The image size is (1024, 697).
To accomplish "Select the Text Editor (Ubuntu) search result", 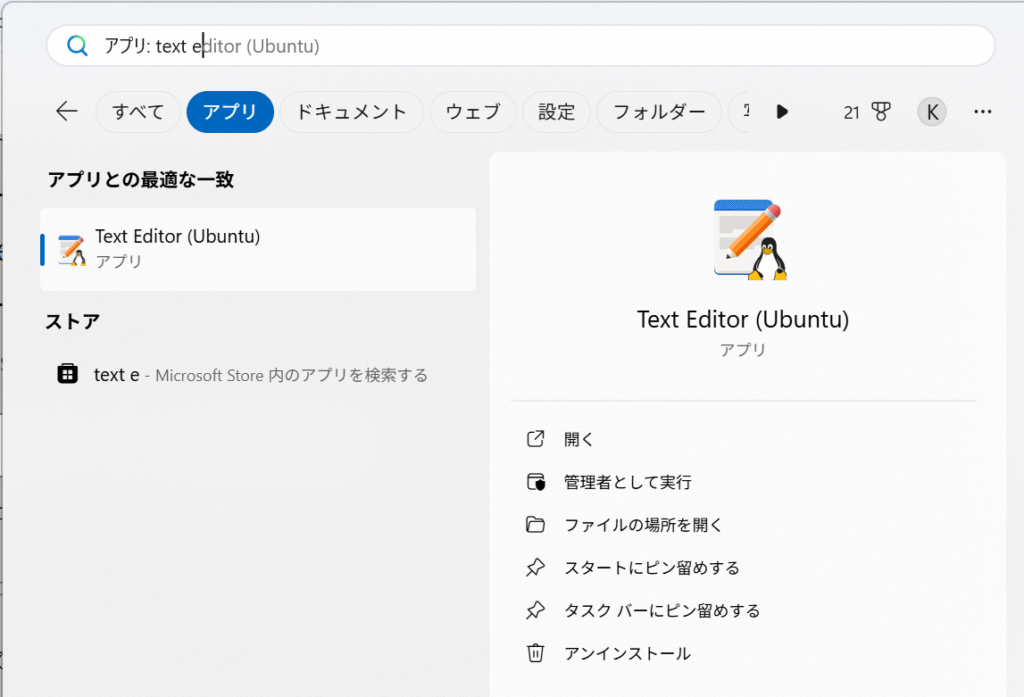I will 257,248.
